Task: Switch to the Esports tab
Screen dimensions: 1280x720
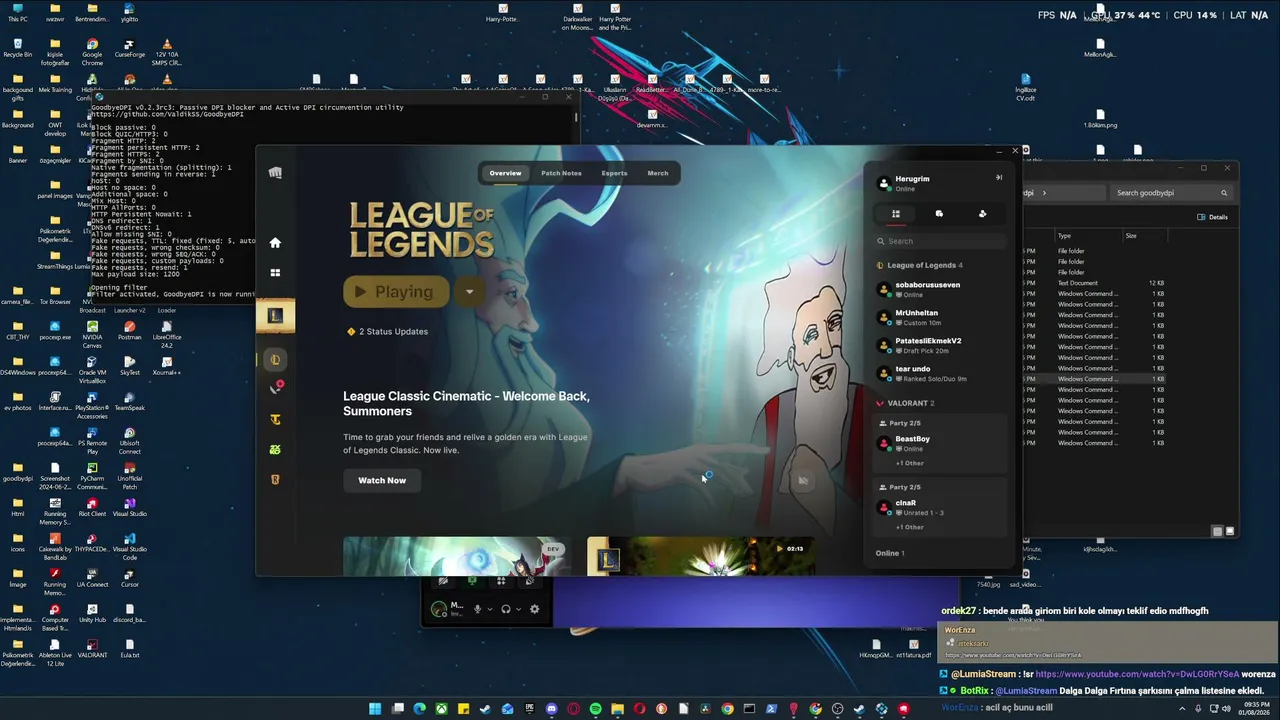Action: [614, 173]
